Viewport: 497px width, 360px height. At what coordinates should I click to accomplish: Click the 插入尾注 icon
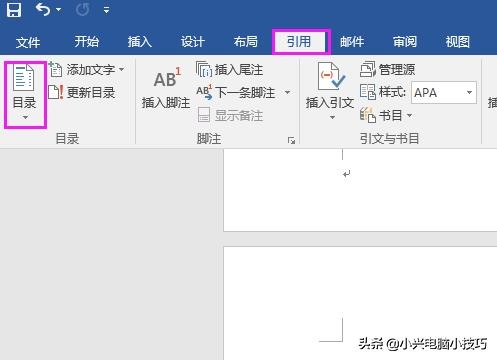point(204,69)
